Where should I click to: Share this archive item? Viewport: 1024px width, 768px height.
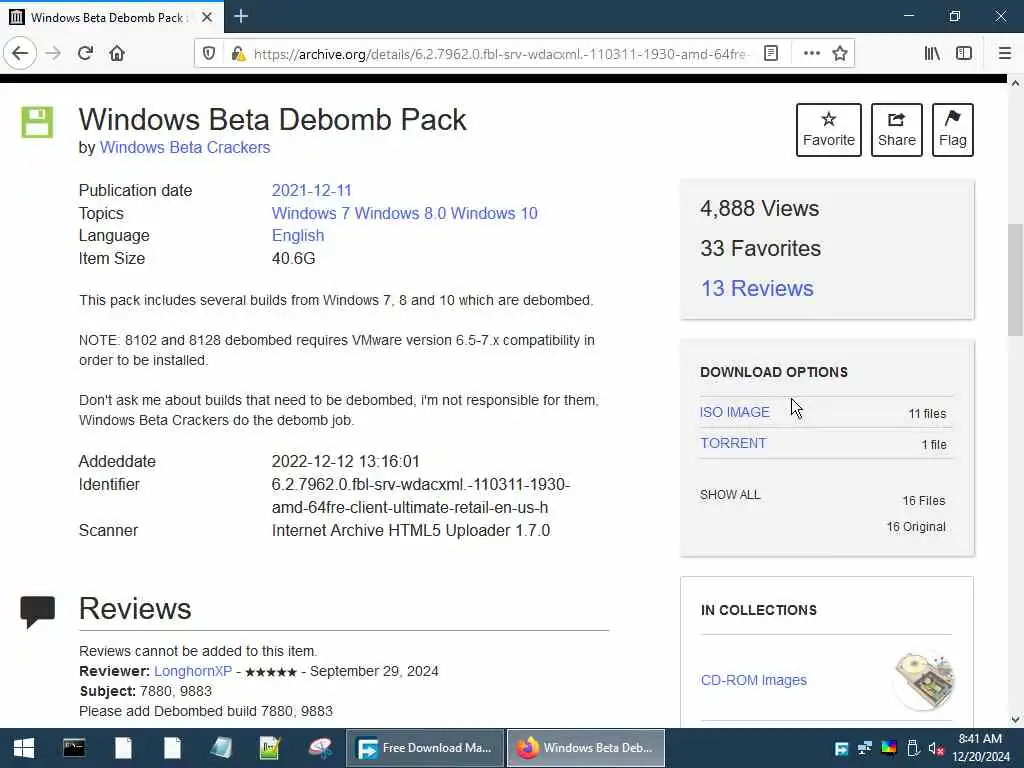click(897, 129)
